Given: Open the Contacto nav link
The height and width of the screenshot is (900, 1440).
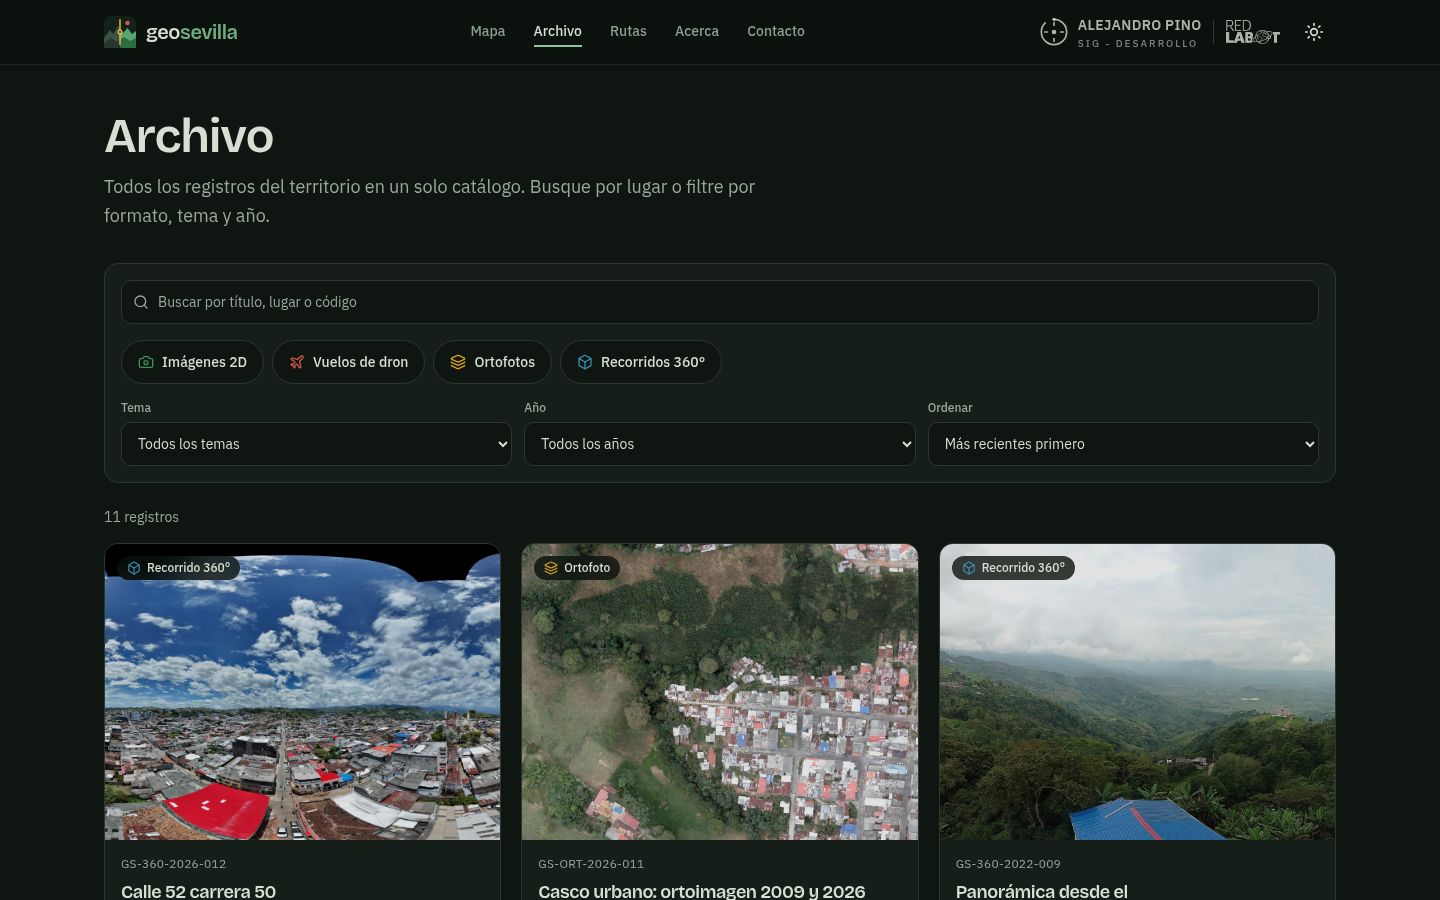Looking at the screenshot, I should tap(776, 31).
